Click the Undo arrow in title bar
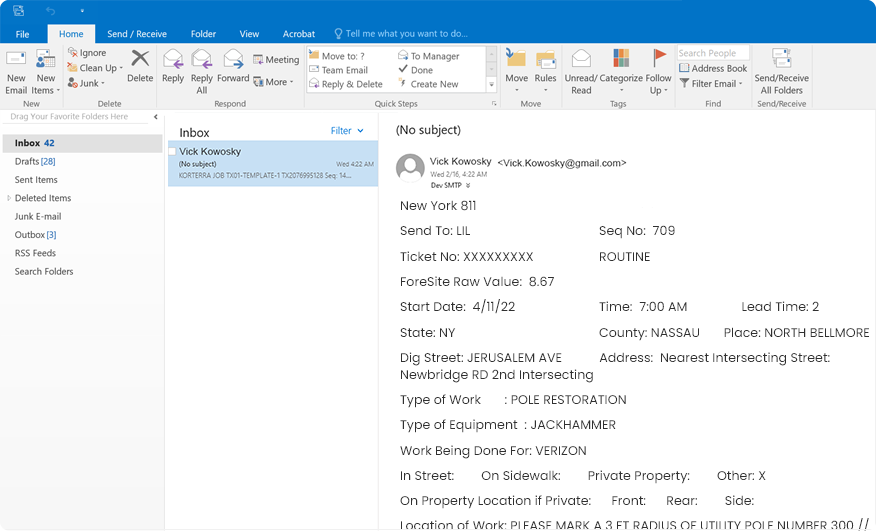Viewport: 876px width, 531px height. (50, 11)
